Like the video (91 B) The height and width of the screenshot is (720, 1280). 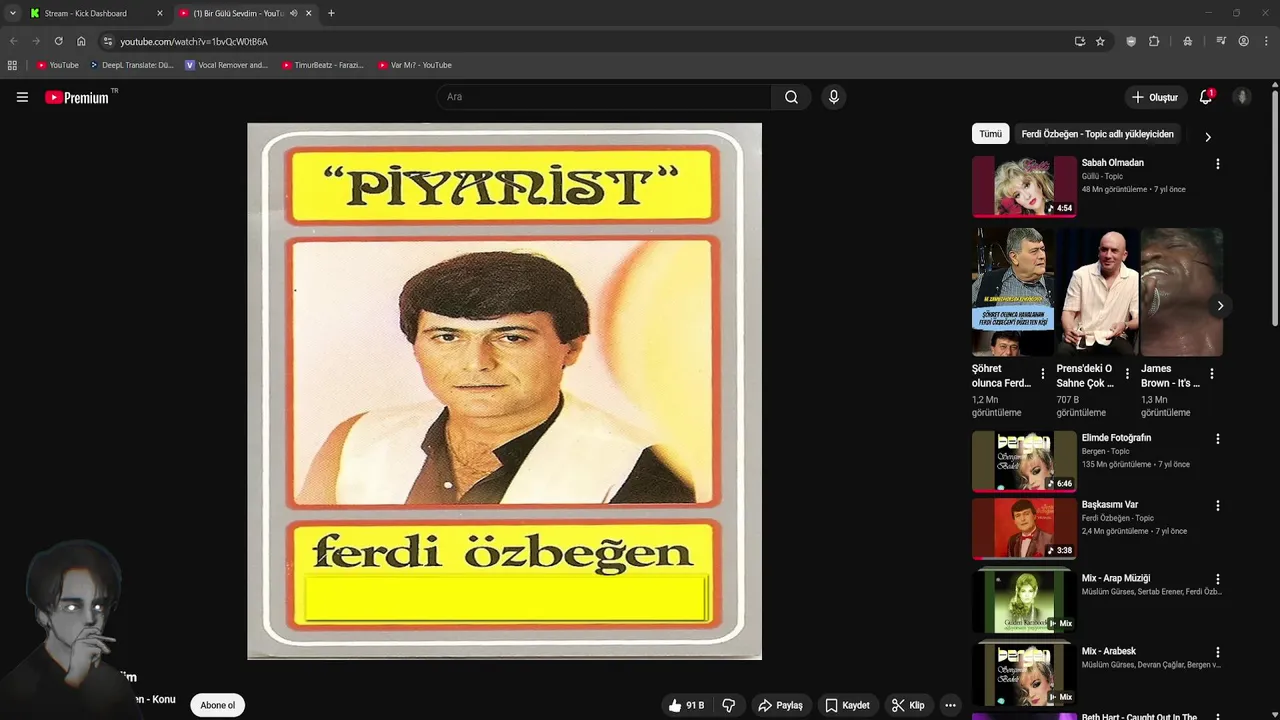(686, 705)
